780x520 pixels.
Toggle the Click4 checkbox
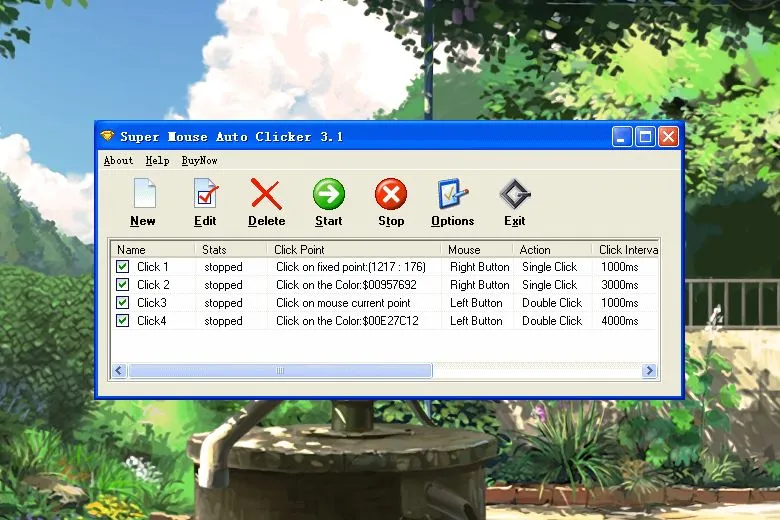tap(122, 320)
